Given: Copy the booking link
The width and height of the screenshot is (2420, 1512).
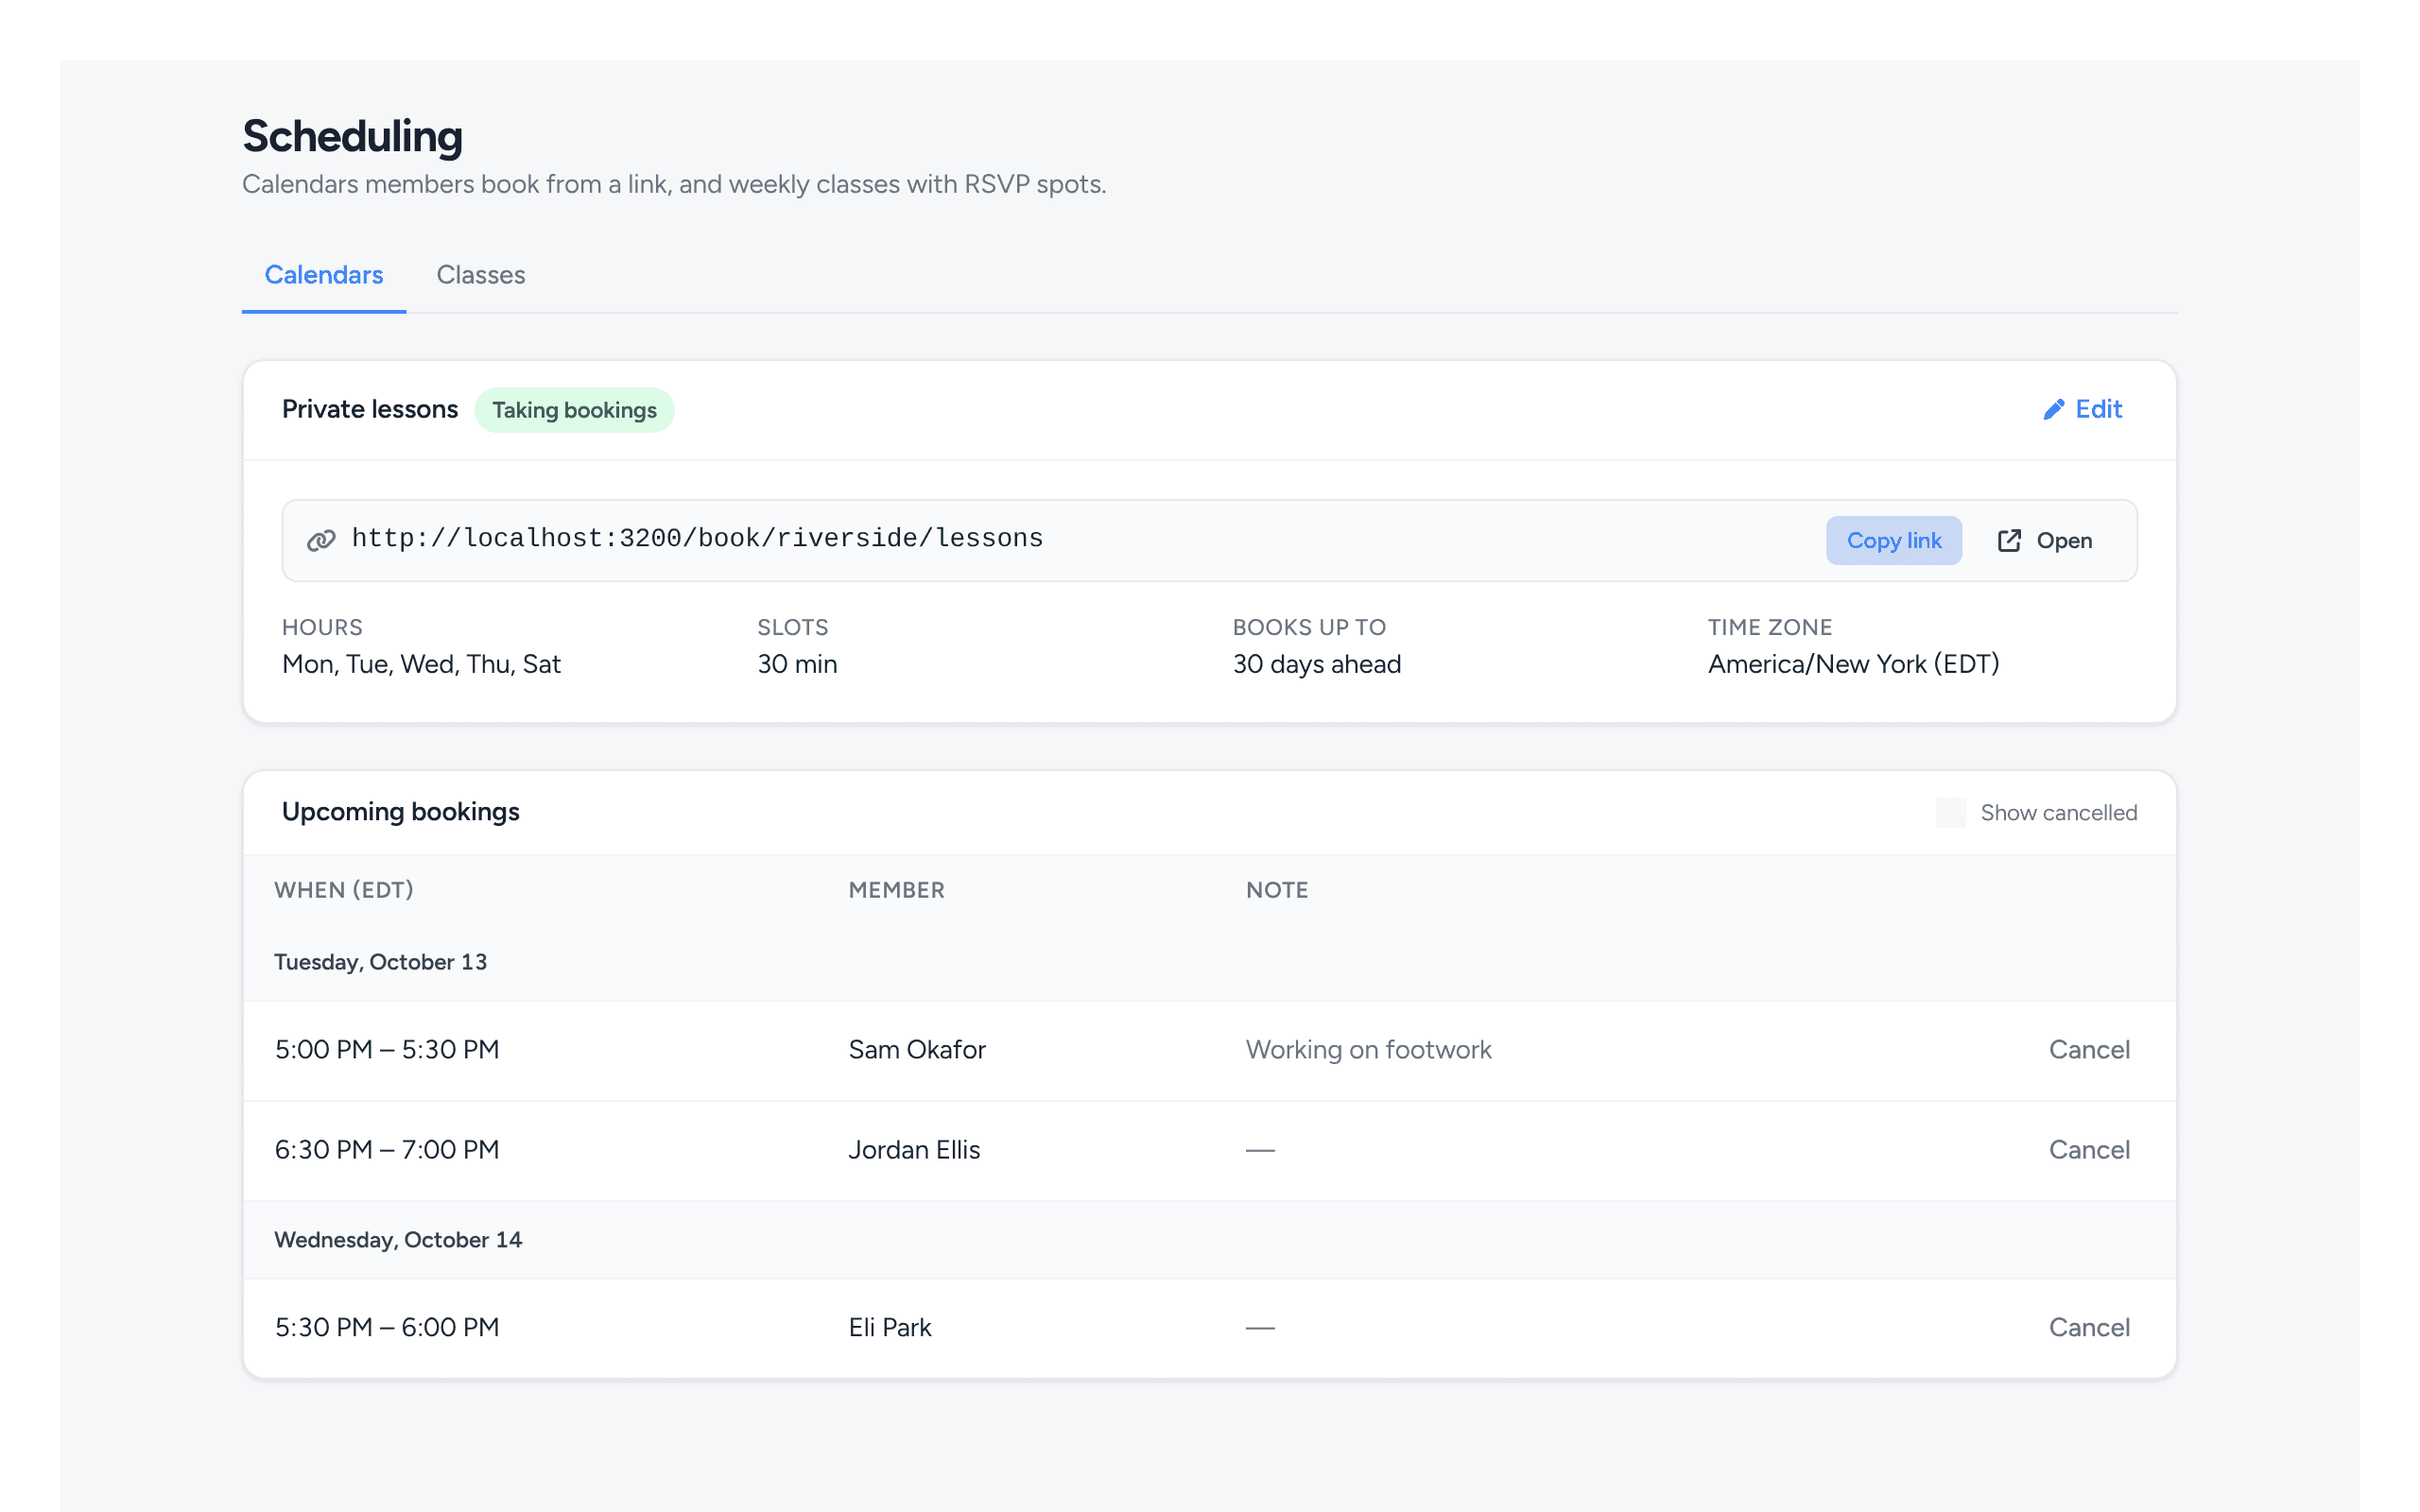Looking at the screenshot, I should 1894,541.
